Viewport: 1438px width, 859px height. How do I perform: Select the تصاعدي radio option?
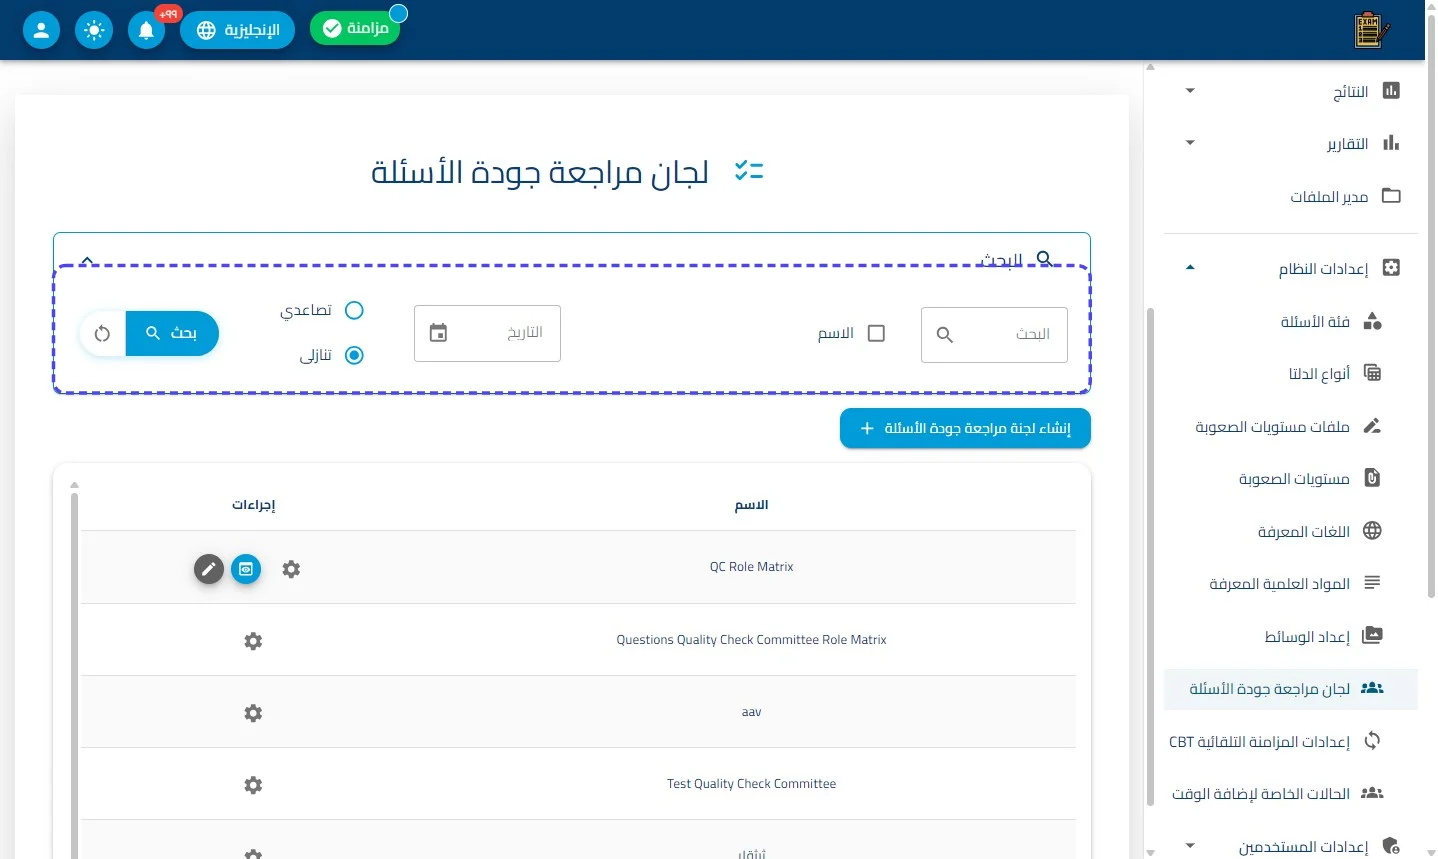pyautogui.click(x=354, y=310)
